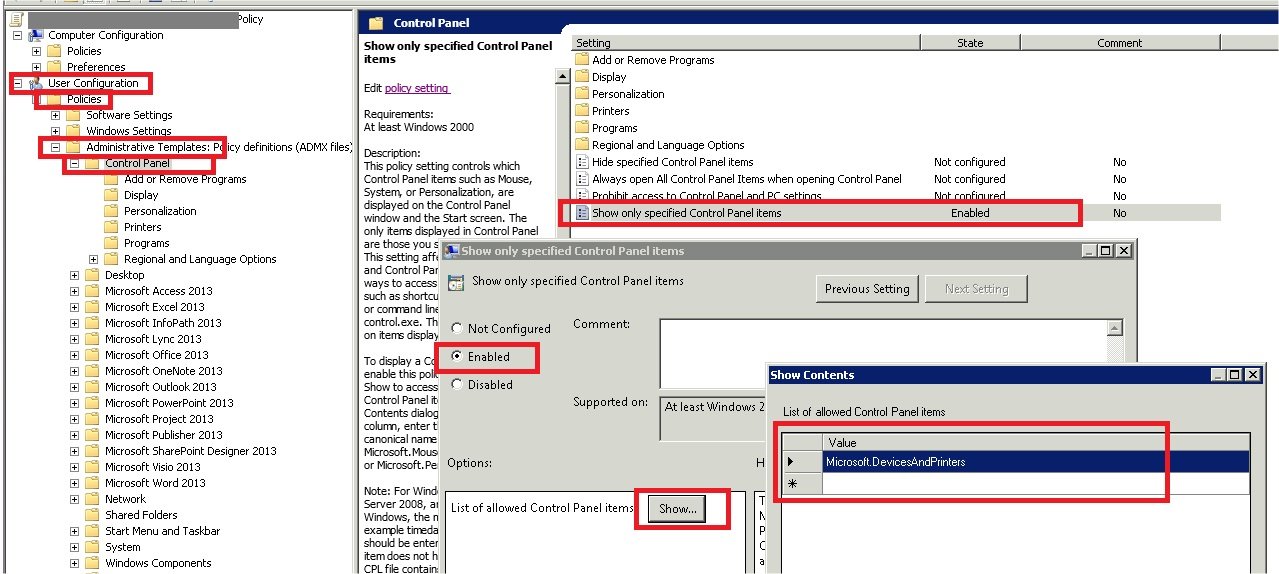Click the Comment box scrollbar up arrow

tap(1116, 329)
